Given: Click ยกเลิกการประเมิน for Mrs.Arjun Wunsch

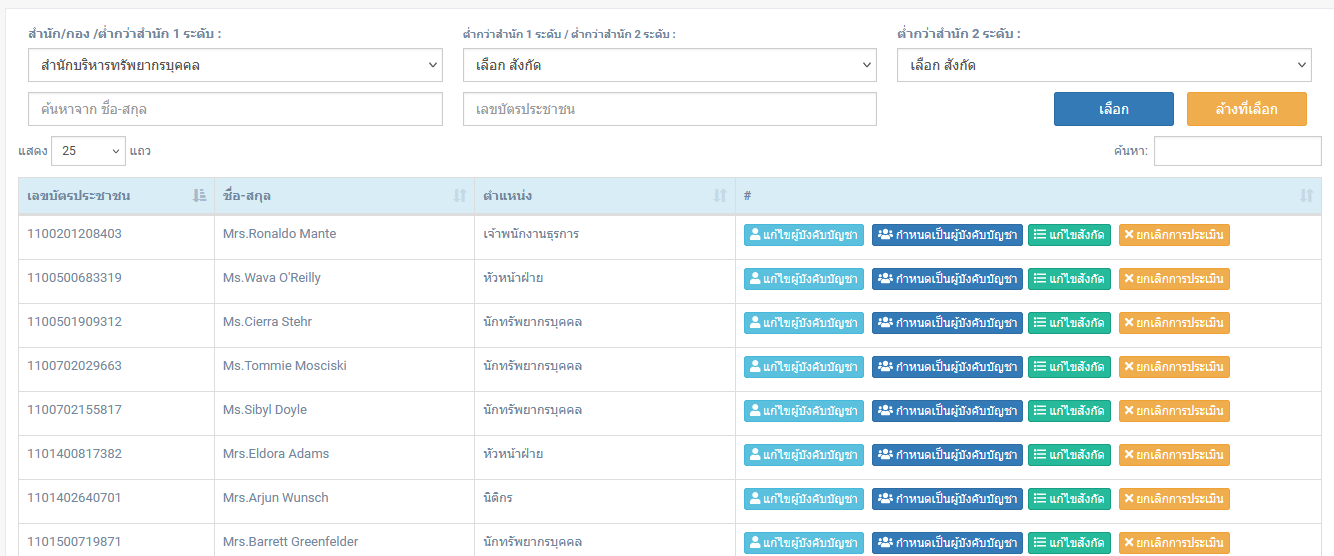Looking at the screenshot, I should [1174, 499].
